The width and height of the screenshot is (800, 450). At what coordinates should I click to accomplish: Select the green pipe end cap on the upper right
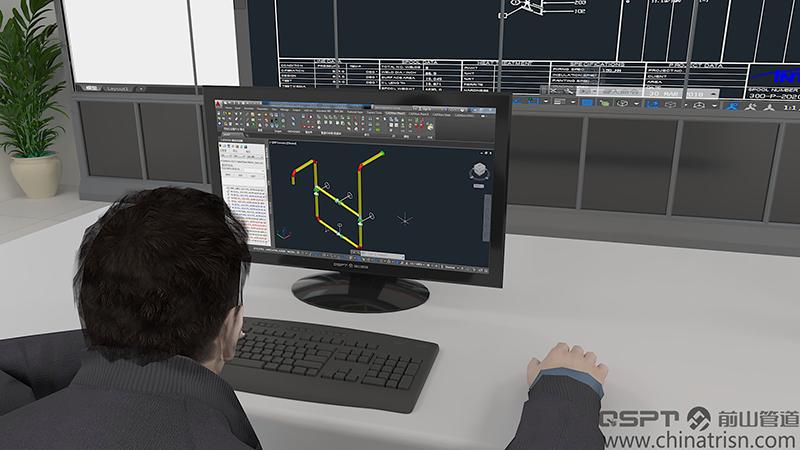coord(380,155)
